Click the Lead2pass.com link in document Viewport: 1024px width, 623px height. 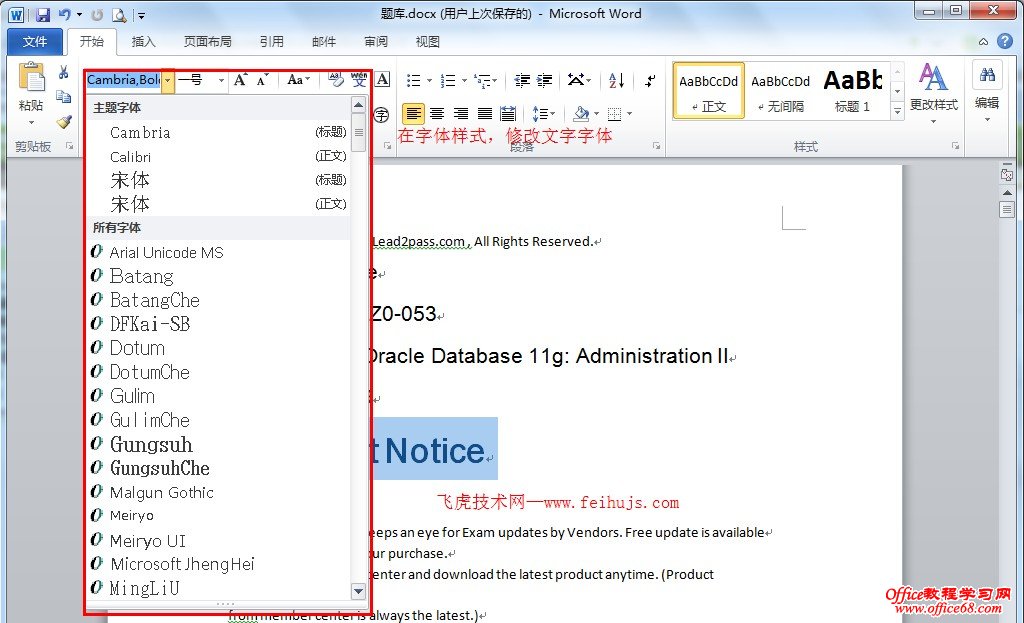421,242
